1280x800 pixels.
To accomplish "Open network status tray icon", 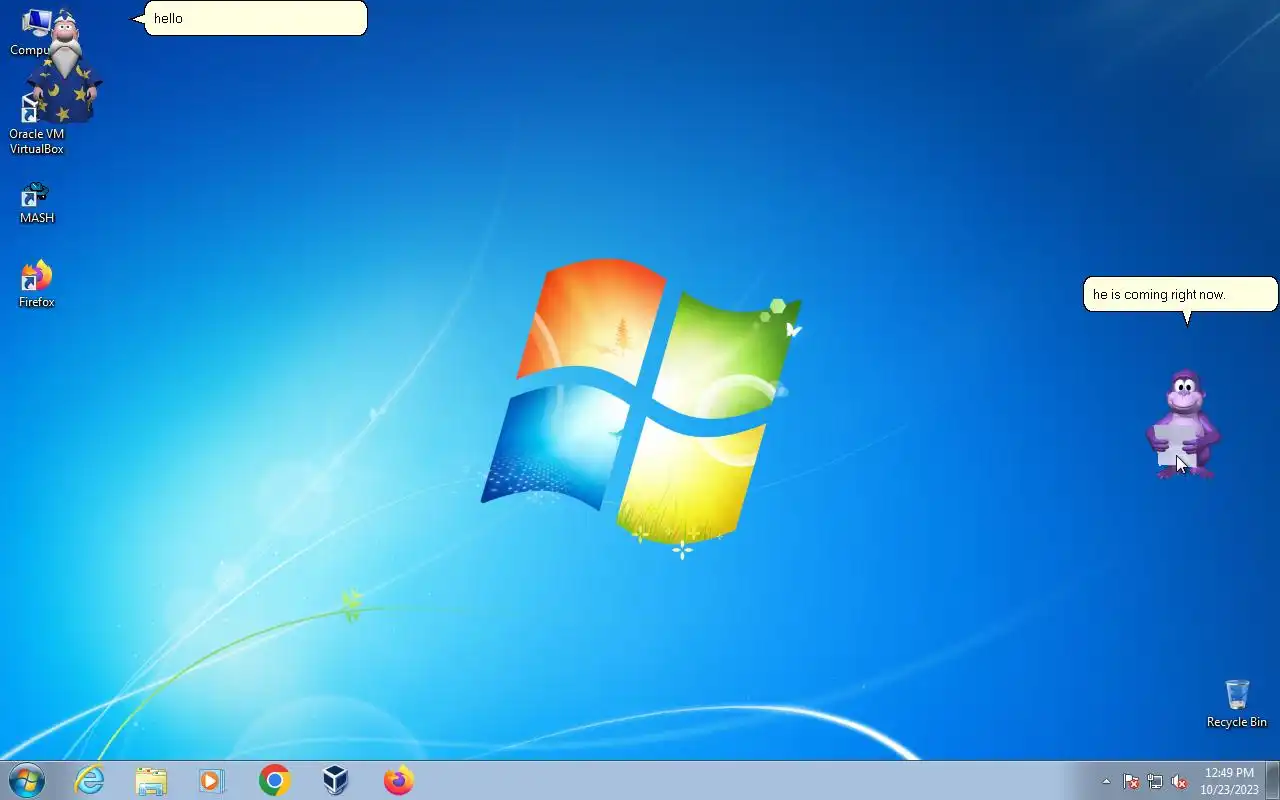I will (1155, 782).
